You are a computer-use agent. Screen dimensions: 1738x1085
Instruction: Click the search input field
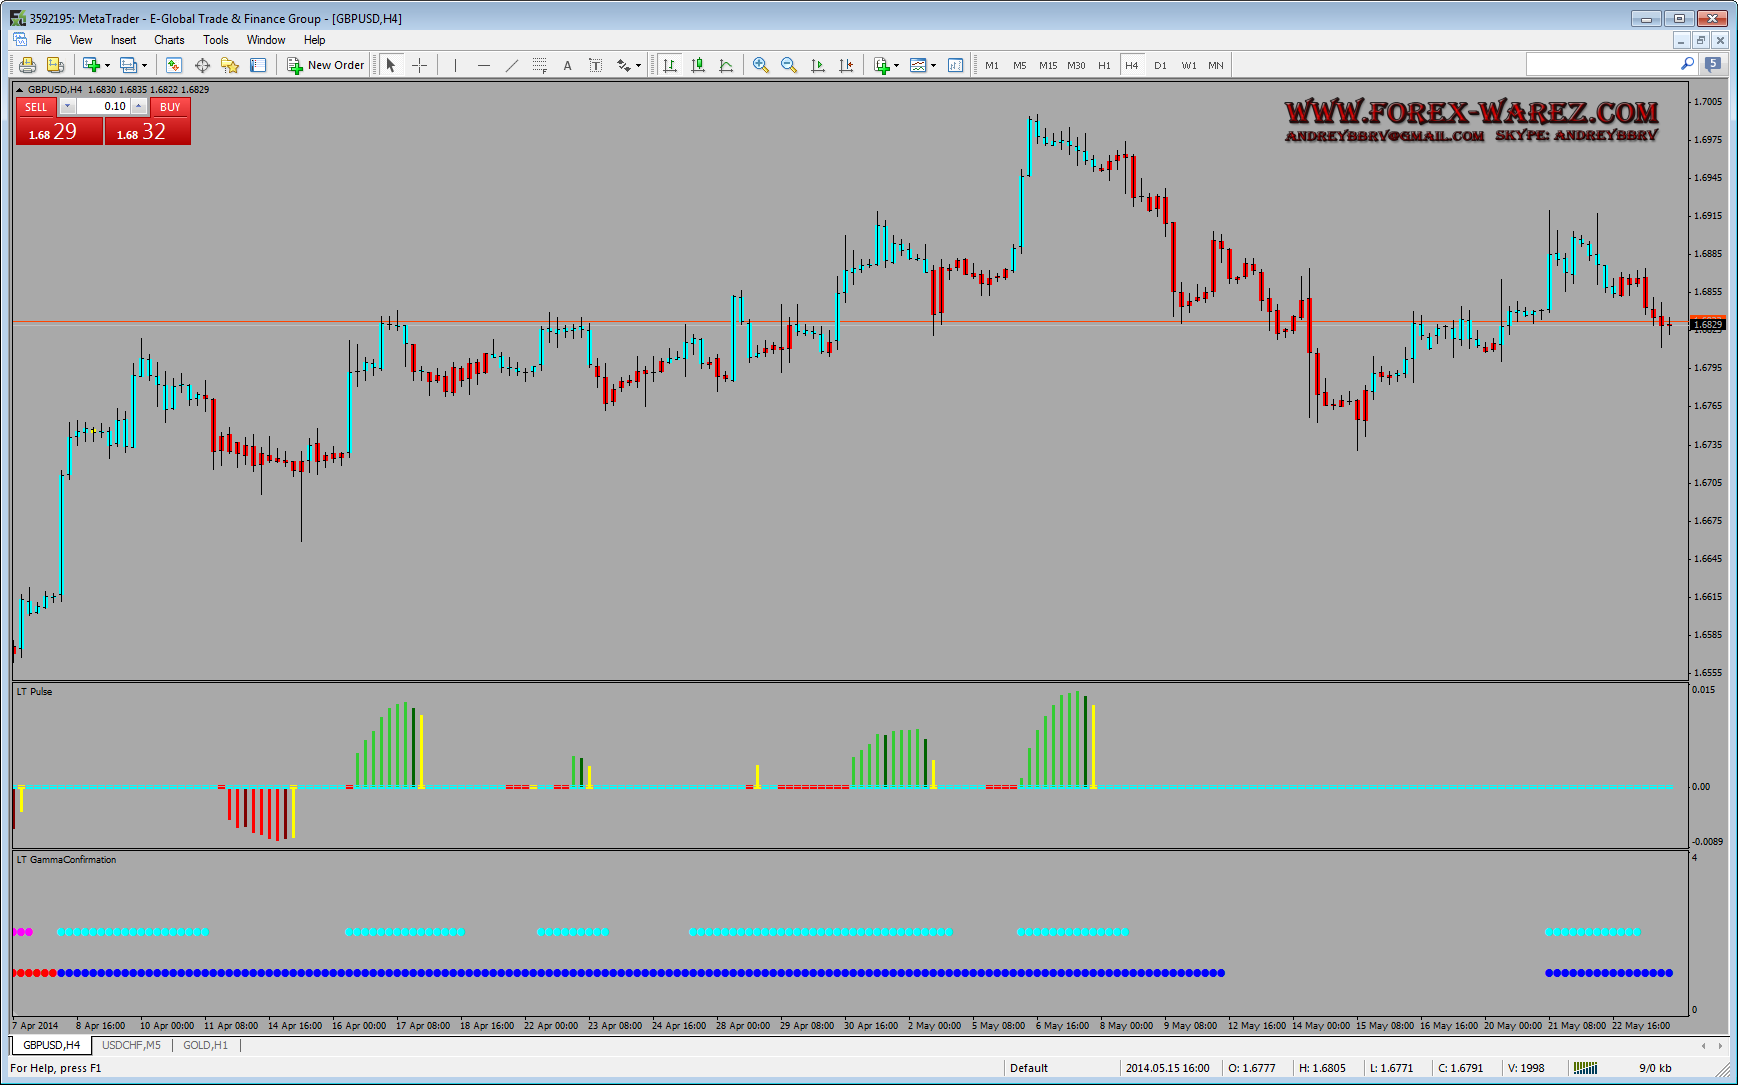1601,64
